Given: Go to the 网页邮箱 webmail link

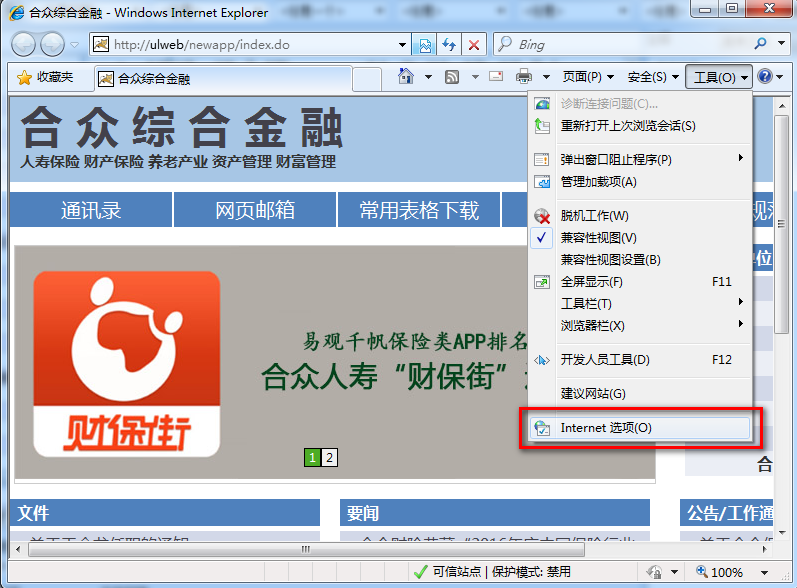Looking at the screenshot, I should pyautogui.click(x=255, y=210).
